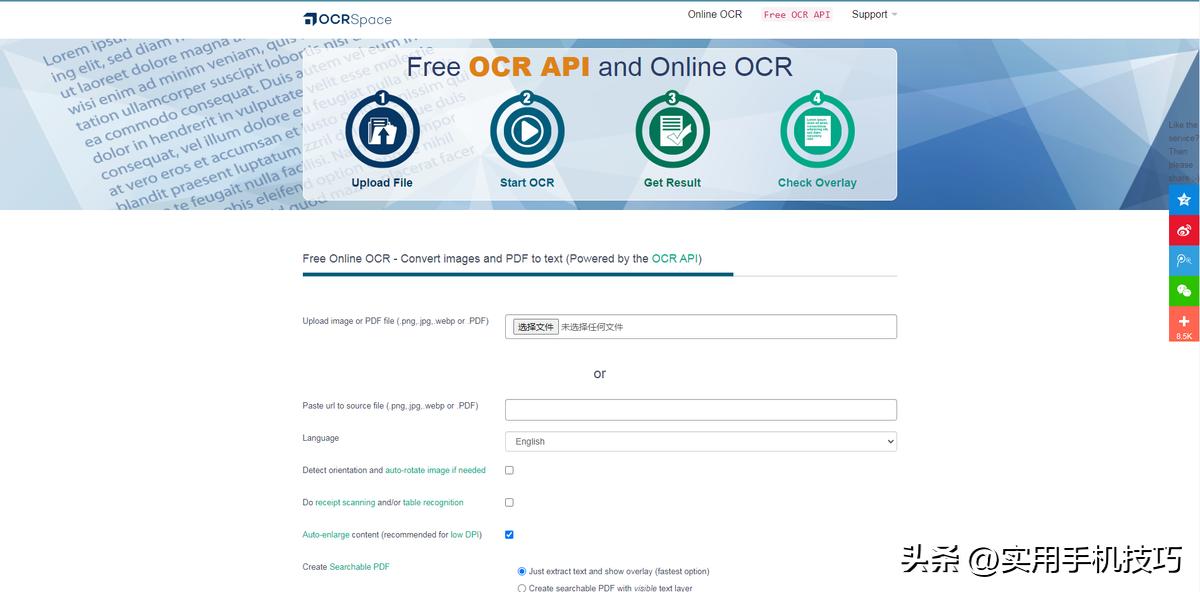Click the Get Result label
The image size is (1200, 592).
(x=672, y=183)
